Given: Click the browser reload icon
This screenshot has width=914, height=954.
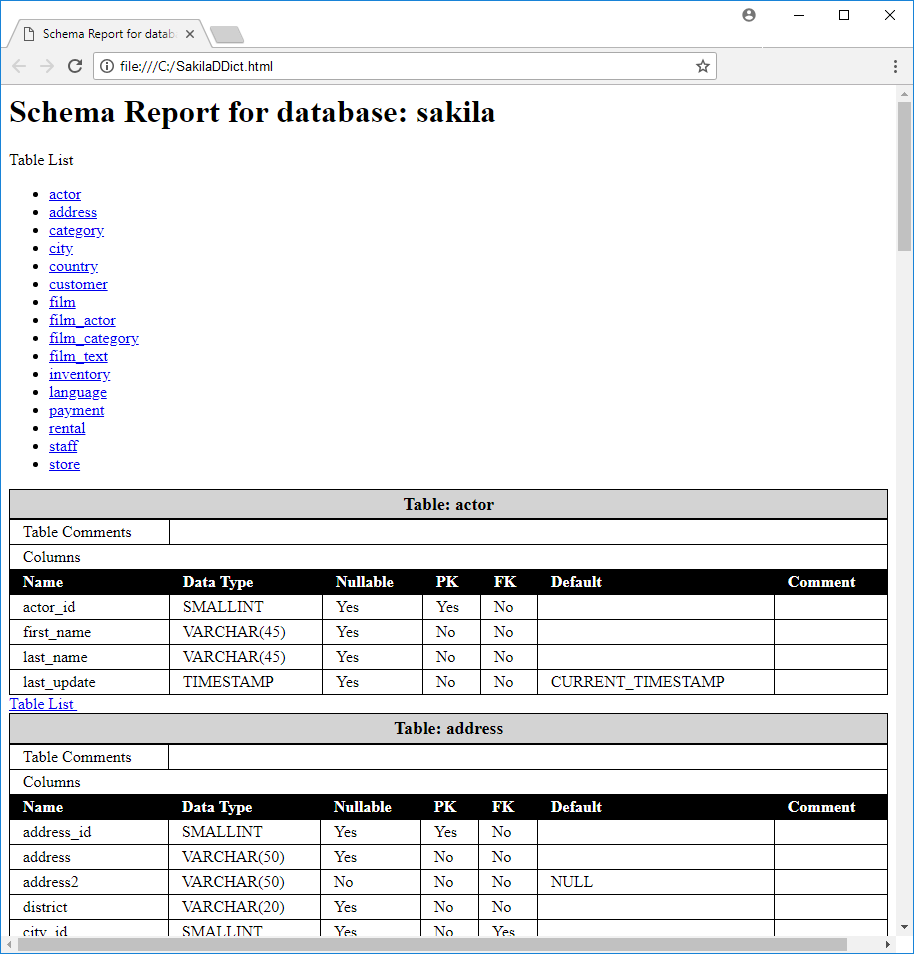Looking at the screenshot, I should pyautogui.click(x=74, y=66).
